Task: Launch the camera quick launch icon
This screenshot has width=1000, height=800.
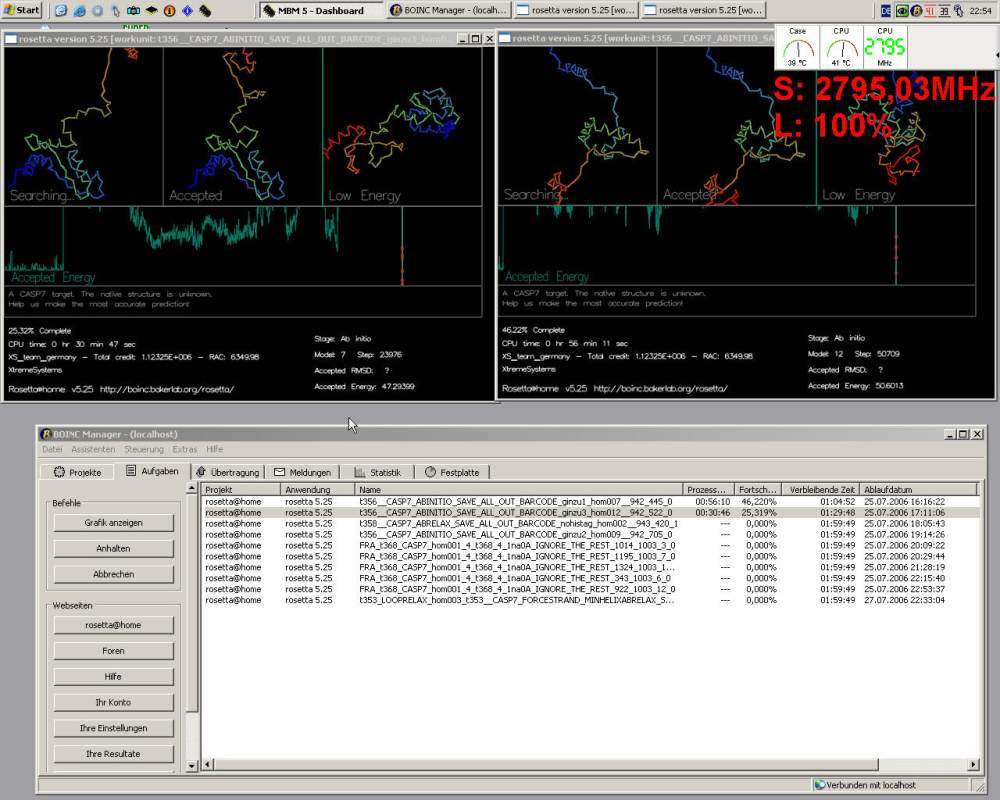Action: 133,10
